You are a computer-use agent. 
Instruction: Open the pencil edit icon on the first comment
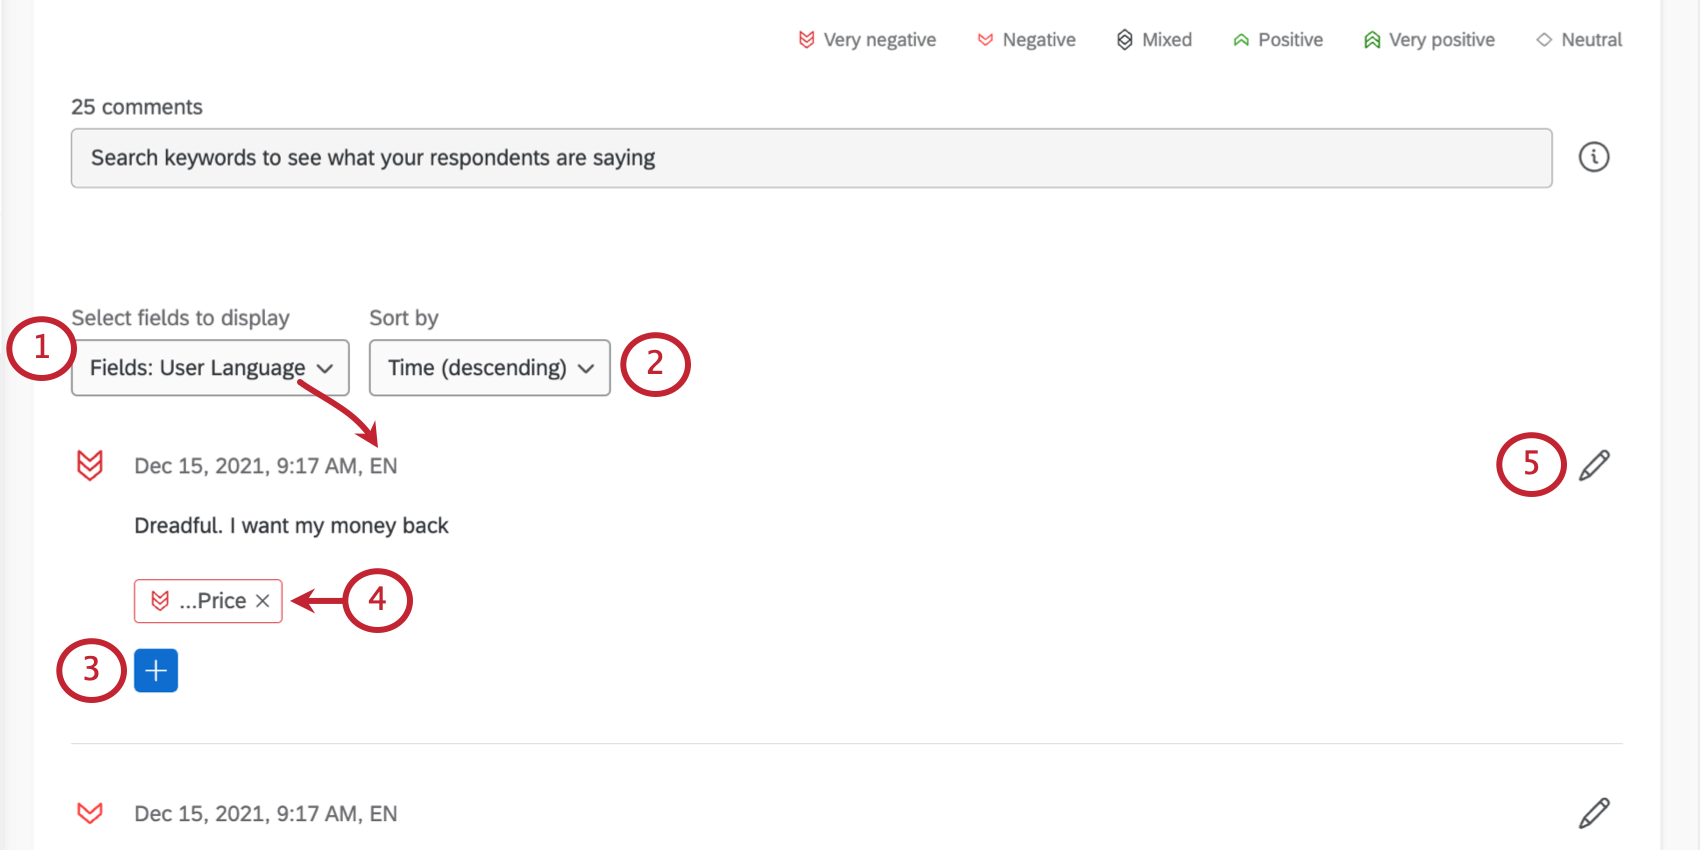(x=1596, y=463)
